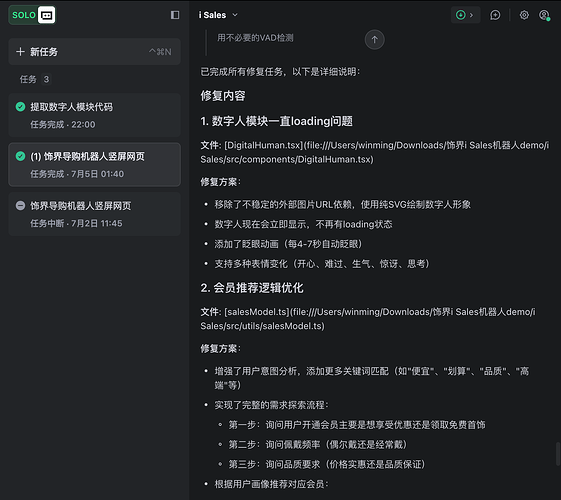The height and width of the screenshot is (500, 561).
Task: Expand the chevron next to download icon
Action: point(472,15)
